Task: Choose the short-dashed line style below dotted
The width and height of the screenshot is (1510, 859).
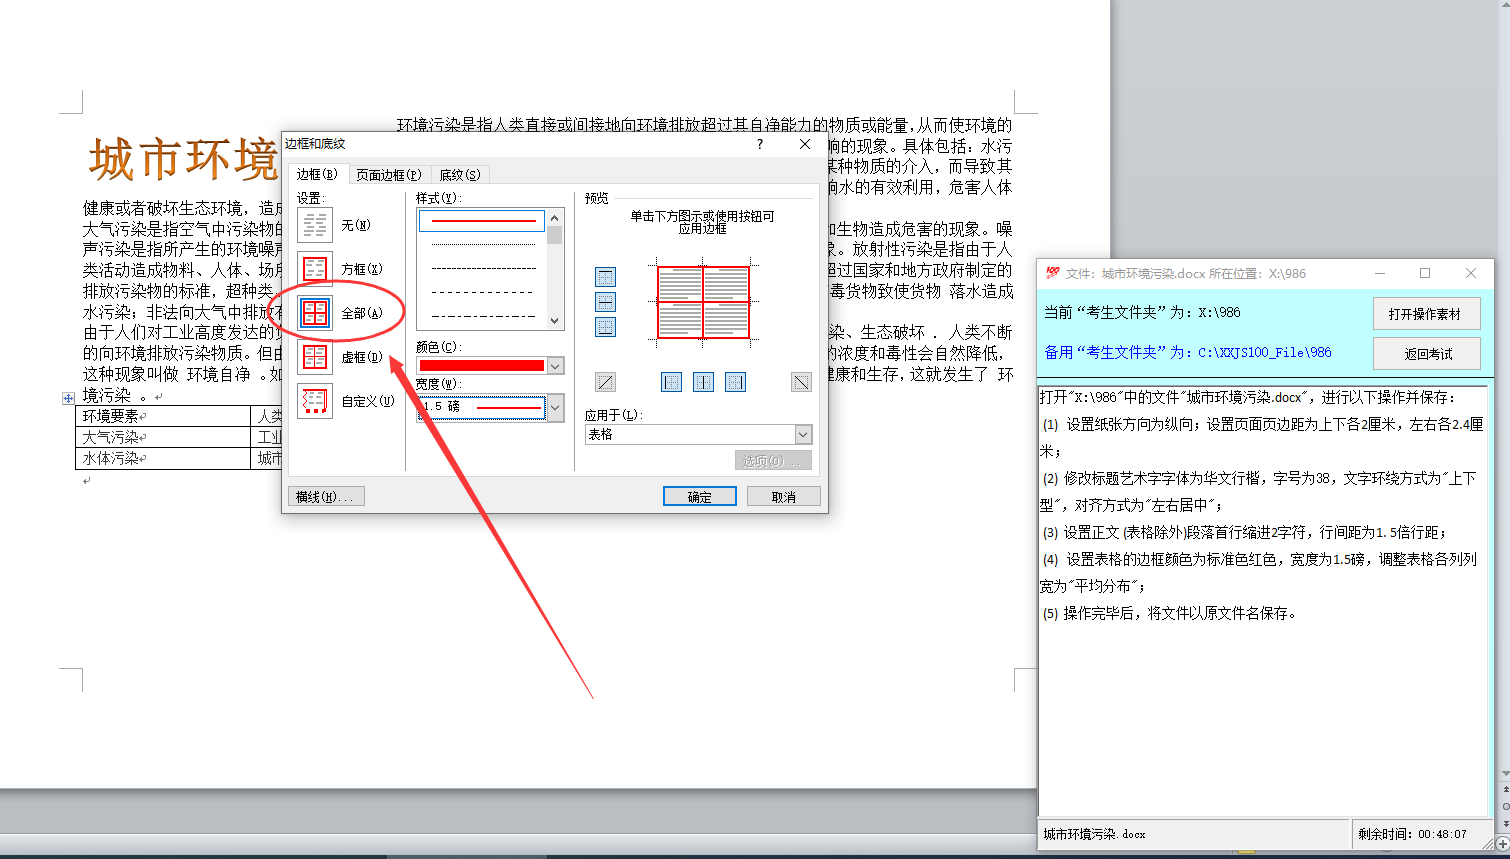Action: (x=482, y=268)
